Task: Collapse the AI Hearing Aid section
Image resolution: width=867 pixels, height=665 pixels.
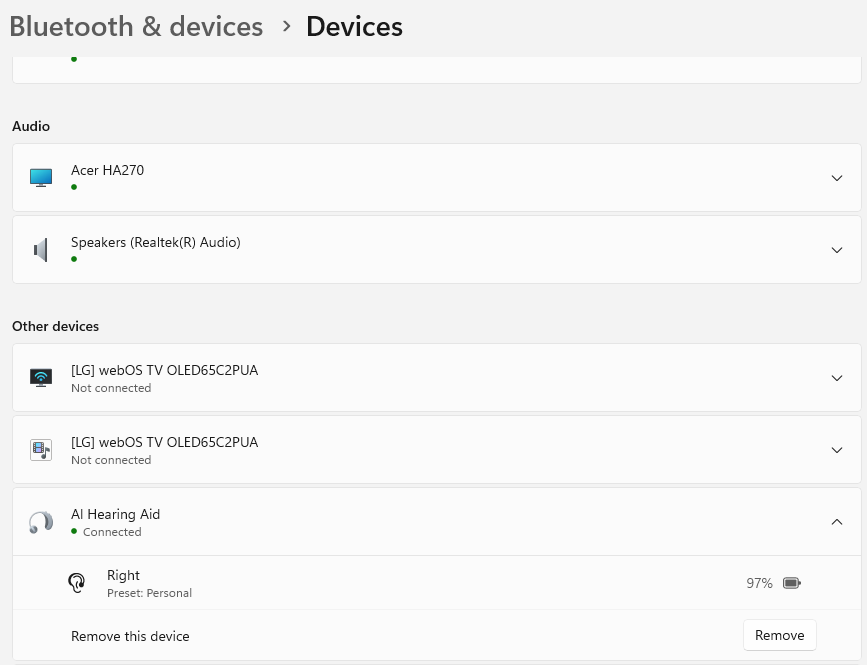Action: [837, 522]
